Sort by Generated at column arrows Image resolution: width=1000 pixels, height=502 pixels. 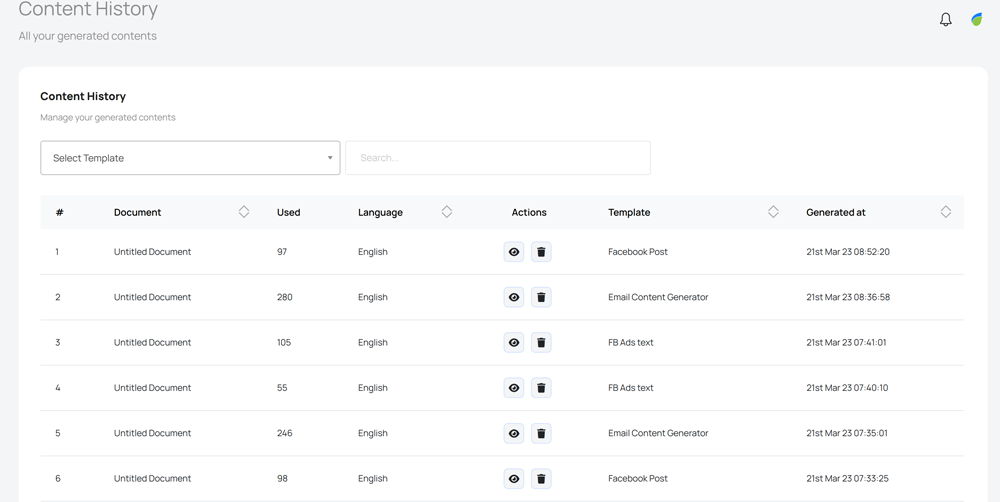click(x=945, y=212)
